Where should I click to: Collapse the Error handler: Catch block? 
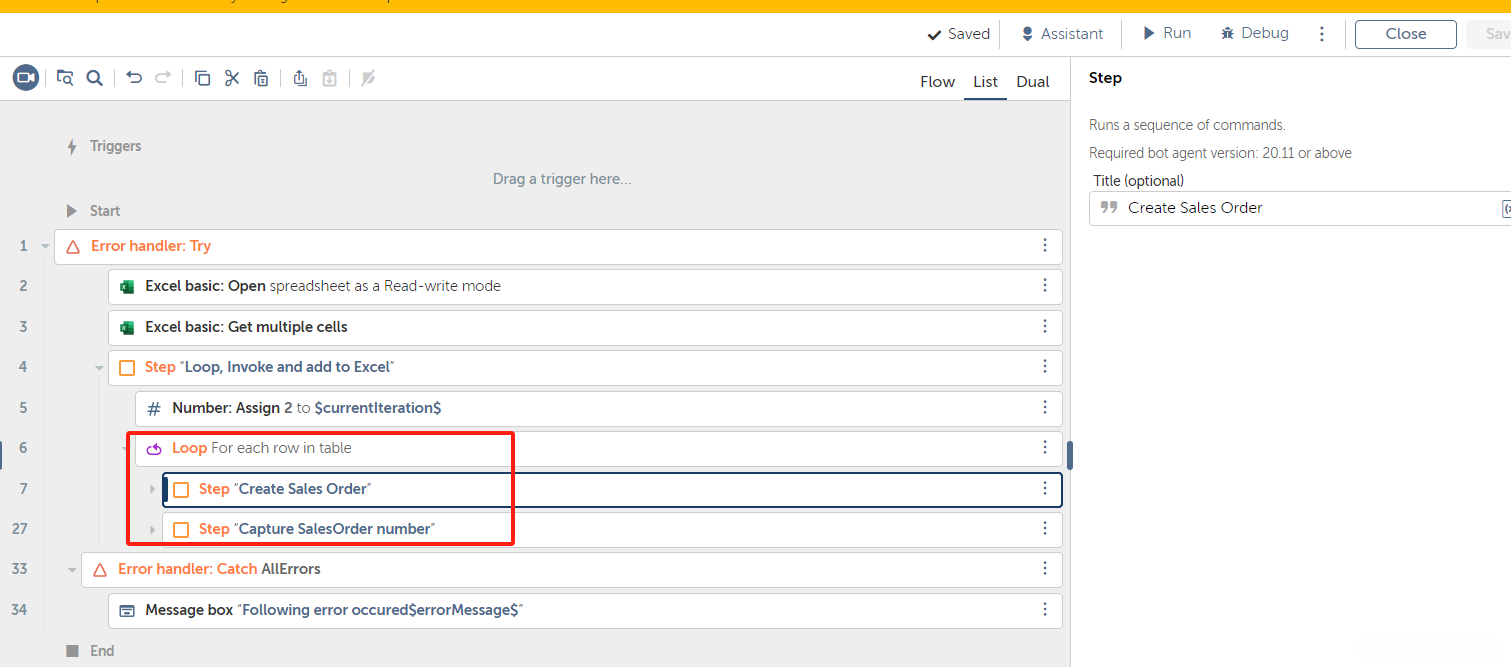[x=72, y=570]
